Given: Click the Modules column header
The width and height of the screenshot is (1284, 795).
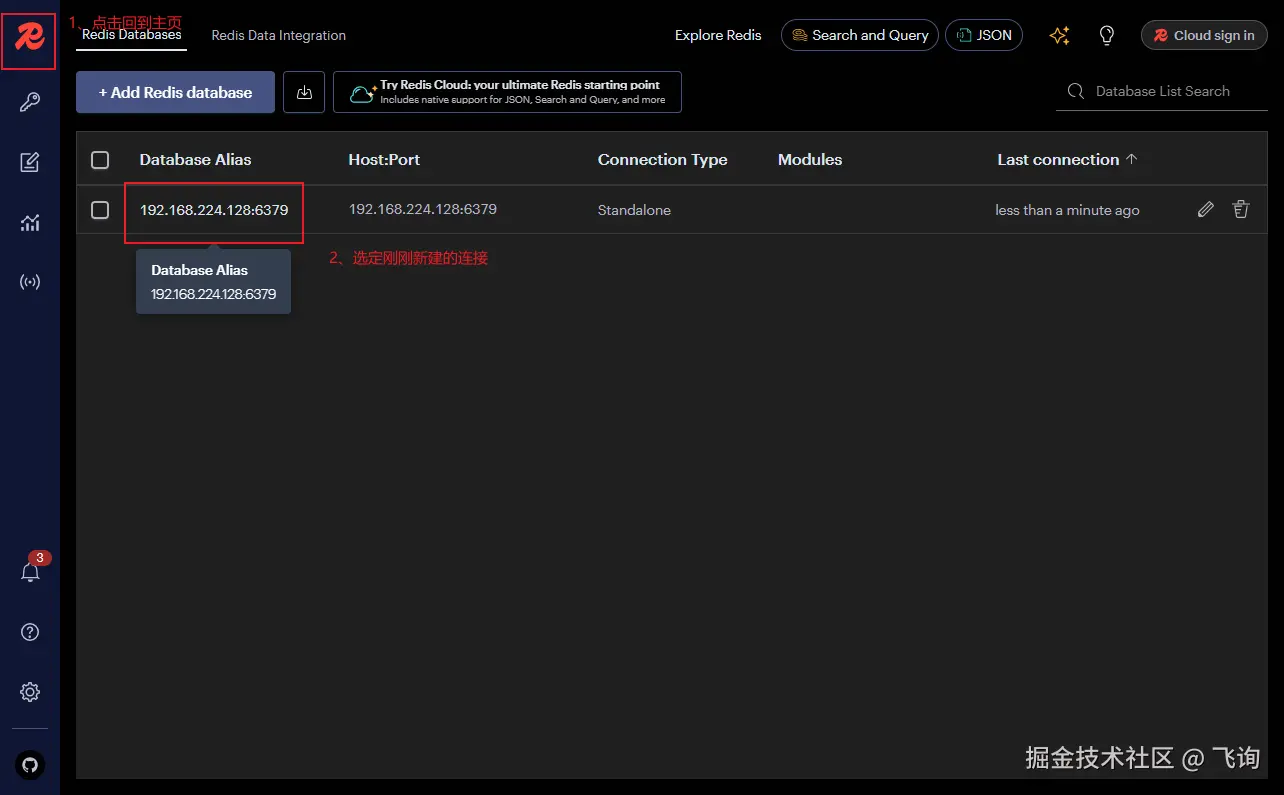Looking at the screenshot, I should 810,160.
